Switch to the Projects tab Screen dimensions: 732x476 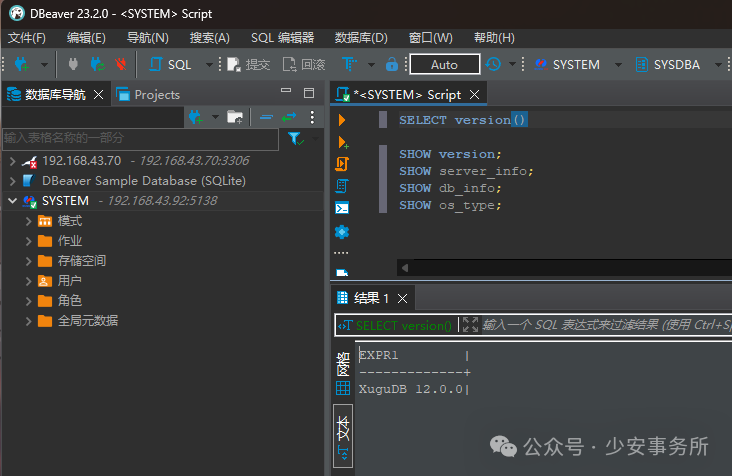[148, 95]
